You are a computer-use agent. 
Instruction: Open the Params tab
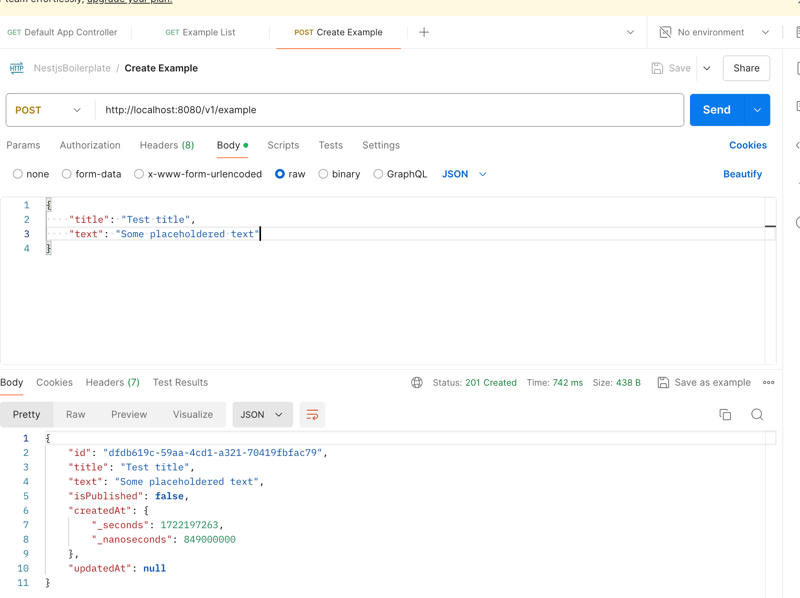click(x=23, y=145)
